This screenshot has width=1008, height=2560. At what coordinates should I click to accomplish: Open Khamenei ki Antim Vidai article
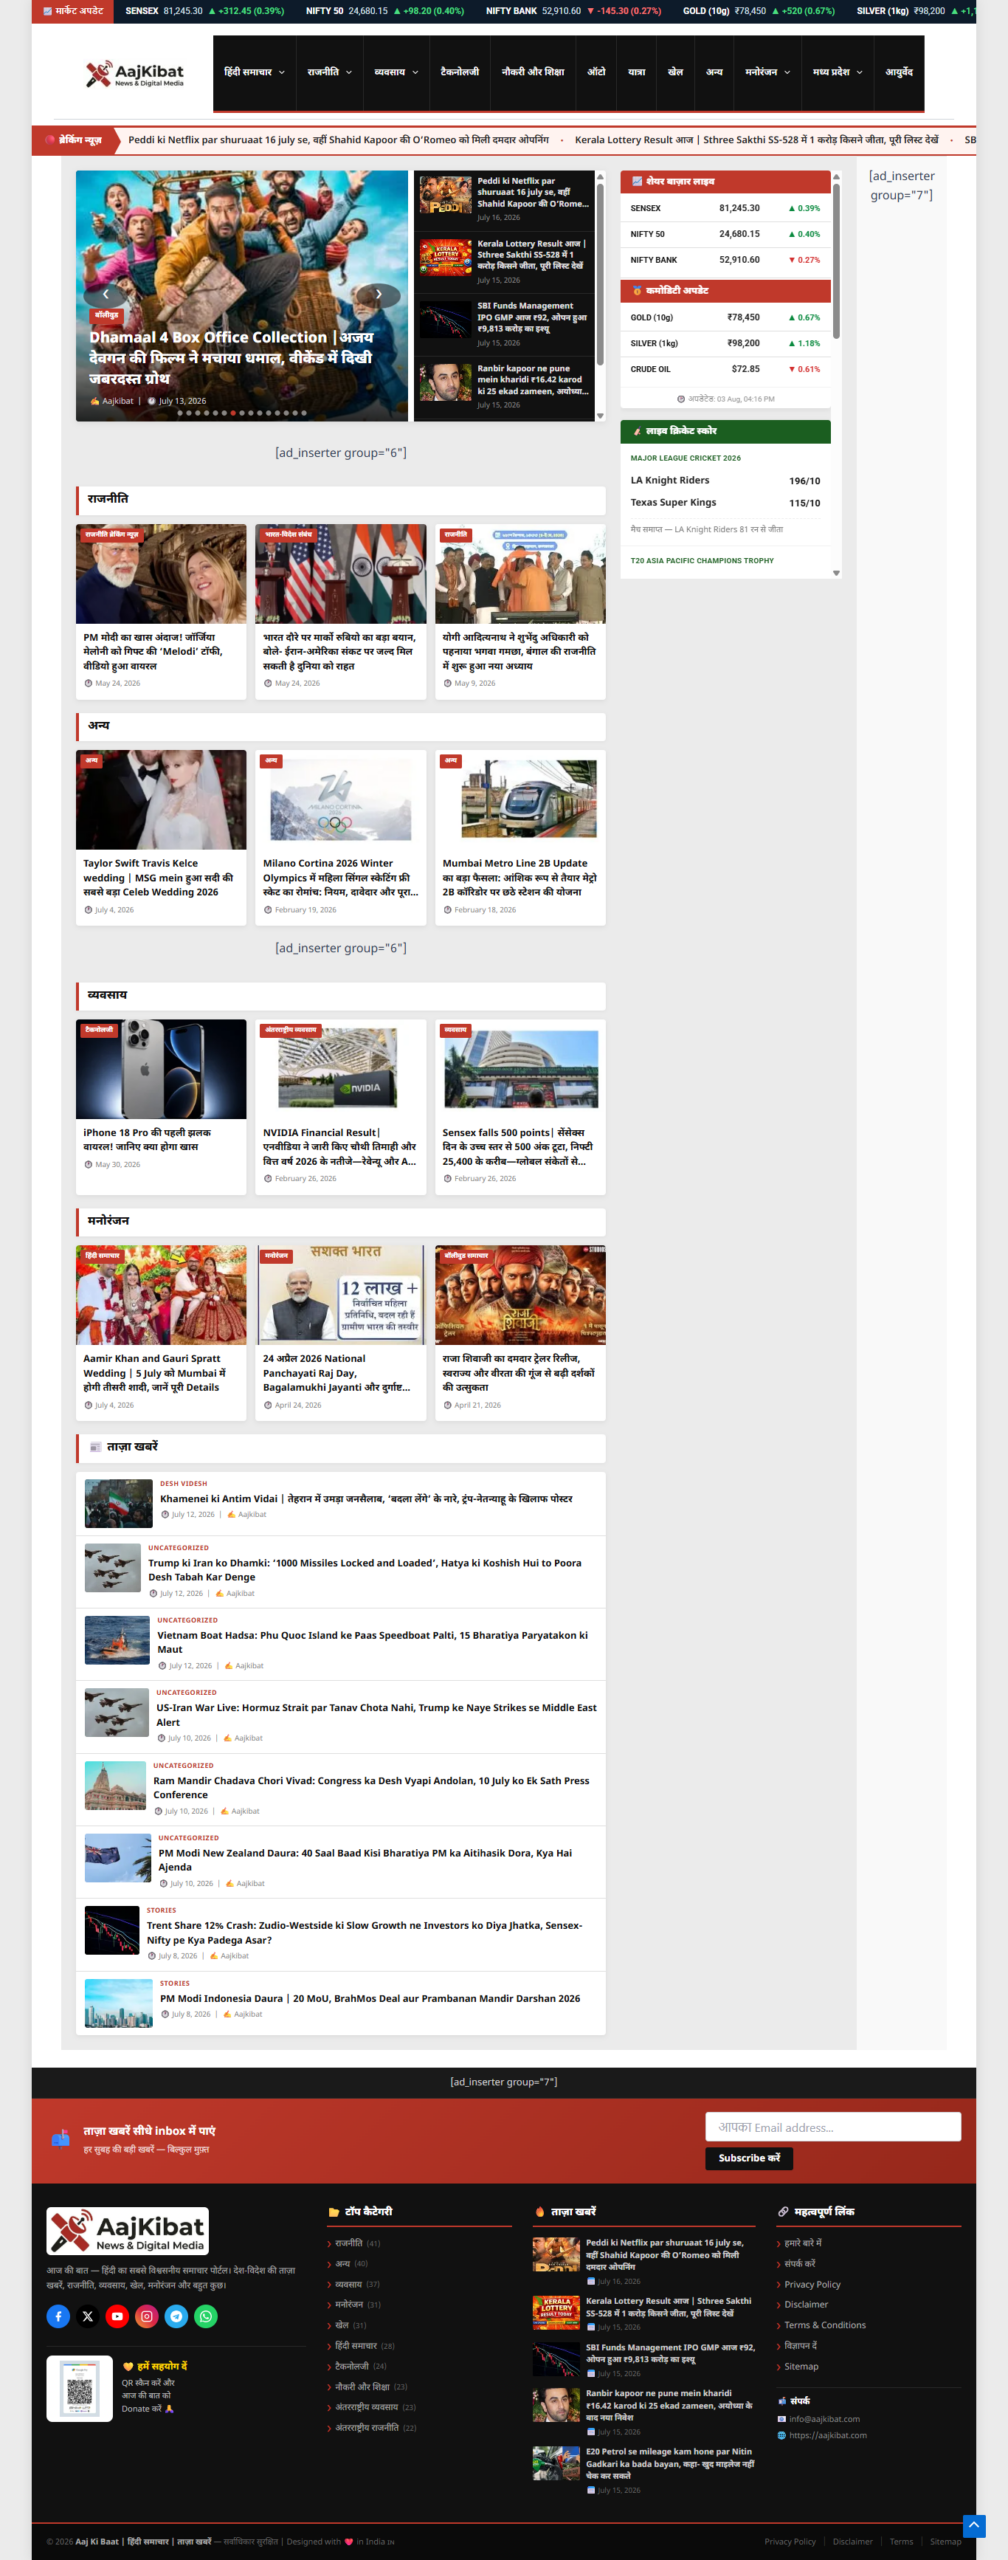[x=366, y=1498]
